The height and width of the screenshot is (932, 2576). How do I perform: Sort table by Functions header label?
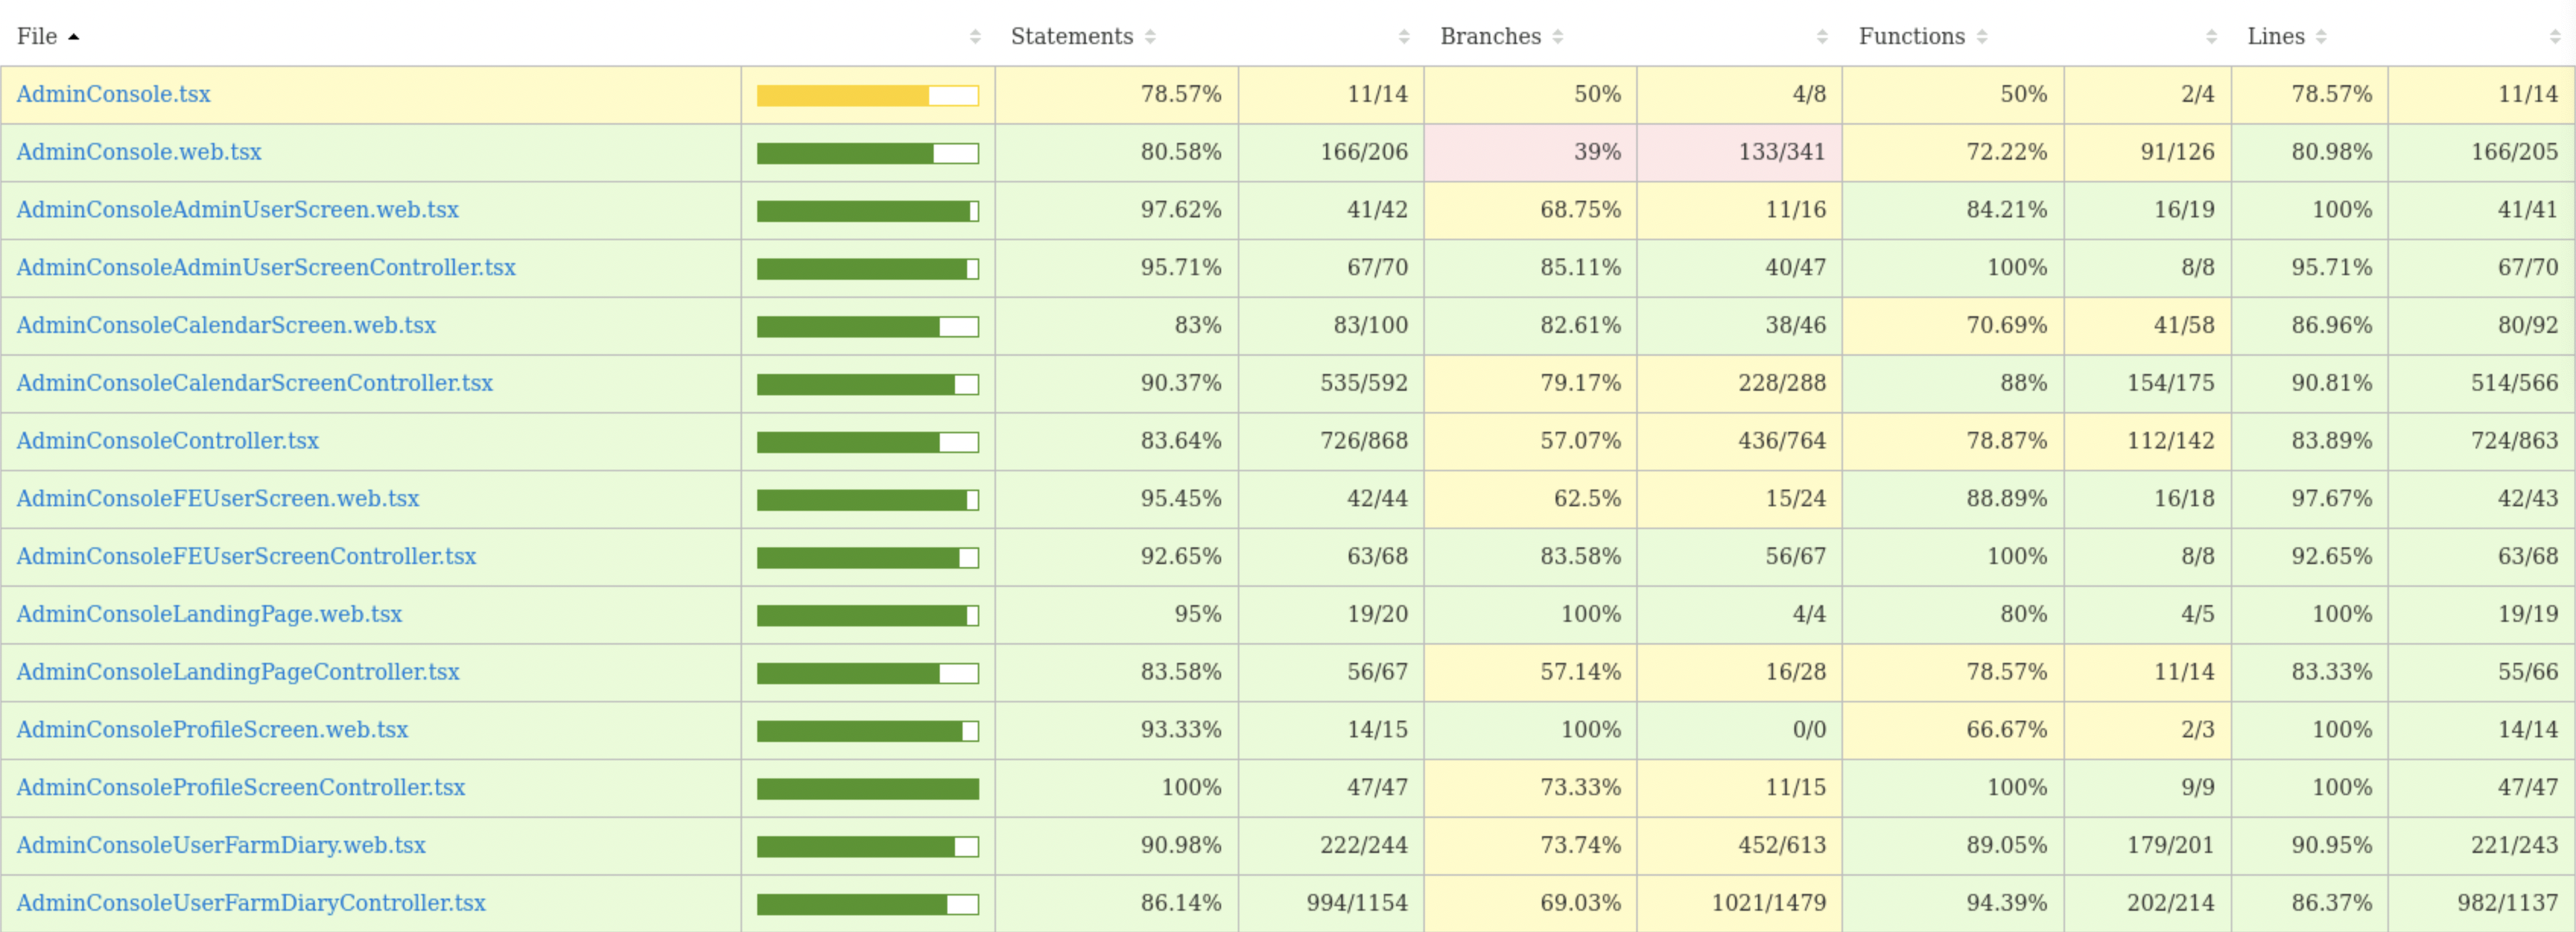click(x=1911, y=37)
